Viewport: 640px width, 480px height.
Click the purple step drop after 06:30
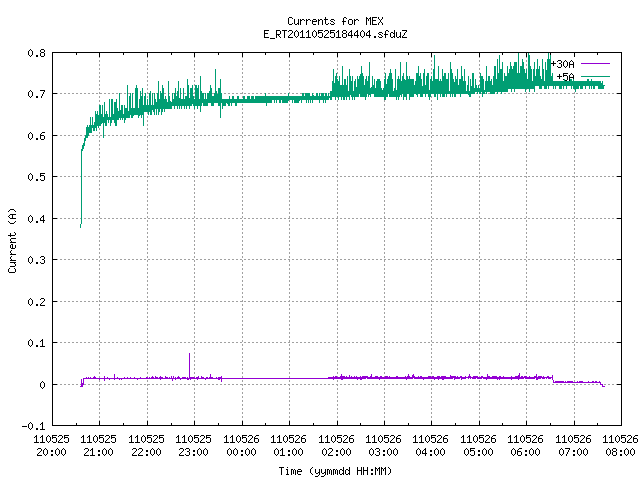553,379
